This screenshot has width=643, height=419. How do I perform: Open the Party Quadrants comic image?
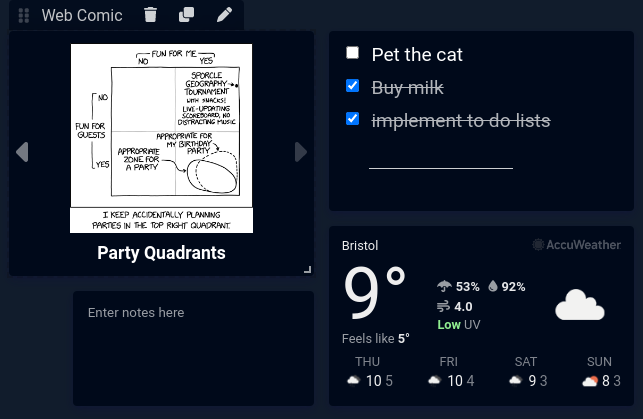(161, 138)
